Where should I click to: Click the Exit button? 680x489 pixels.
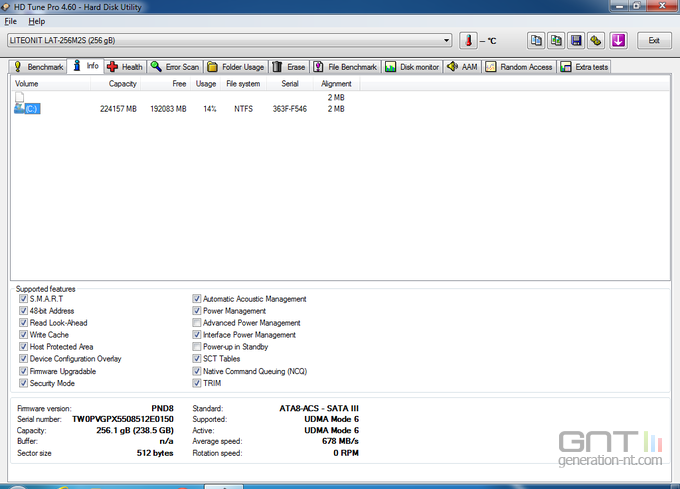pyautogui.click(x=654, y=41)
